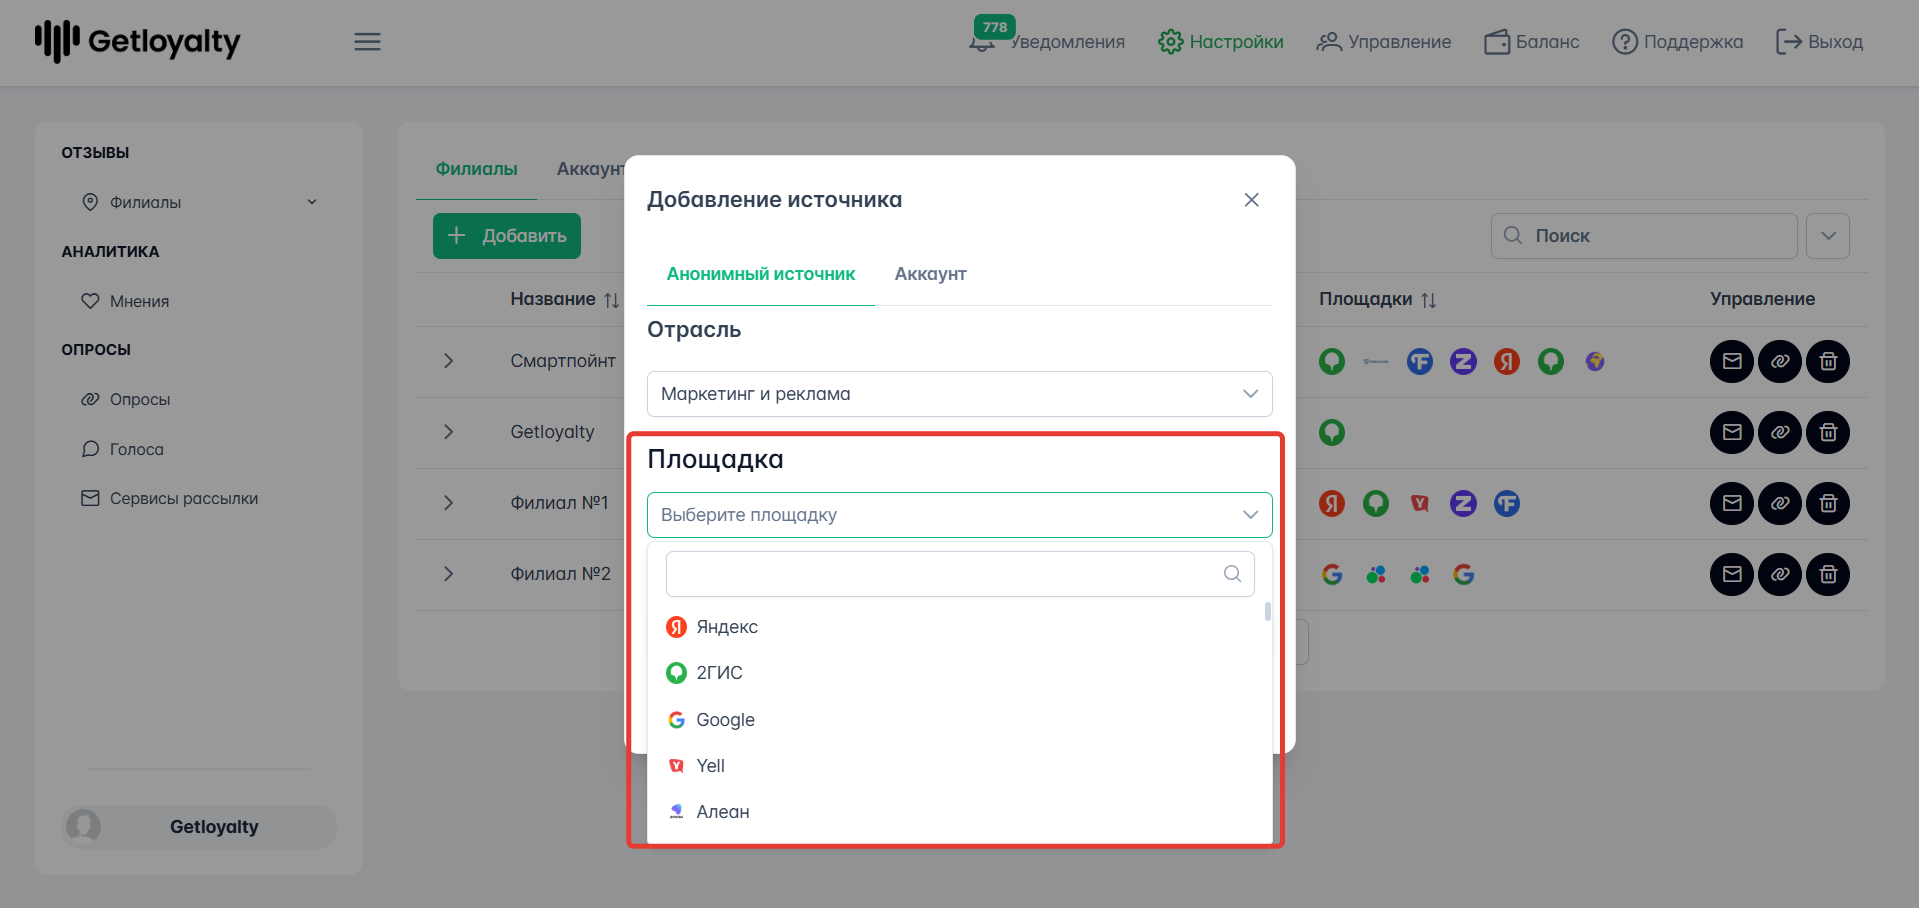Delete the Смартпойнт branch
The width and height of the screenshot is (1919, 908).
point(1828,361)
